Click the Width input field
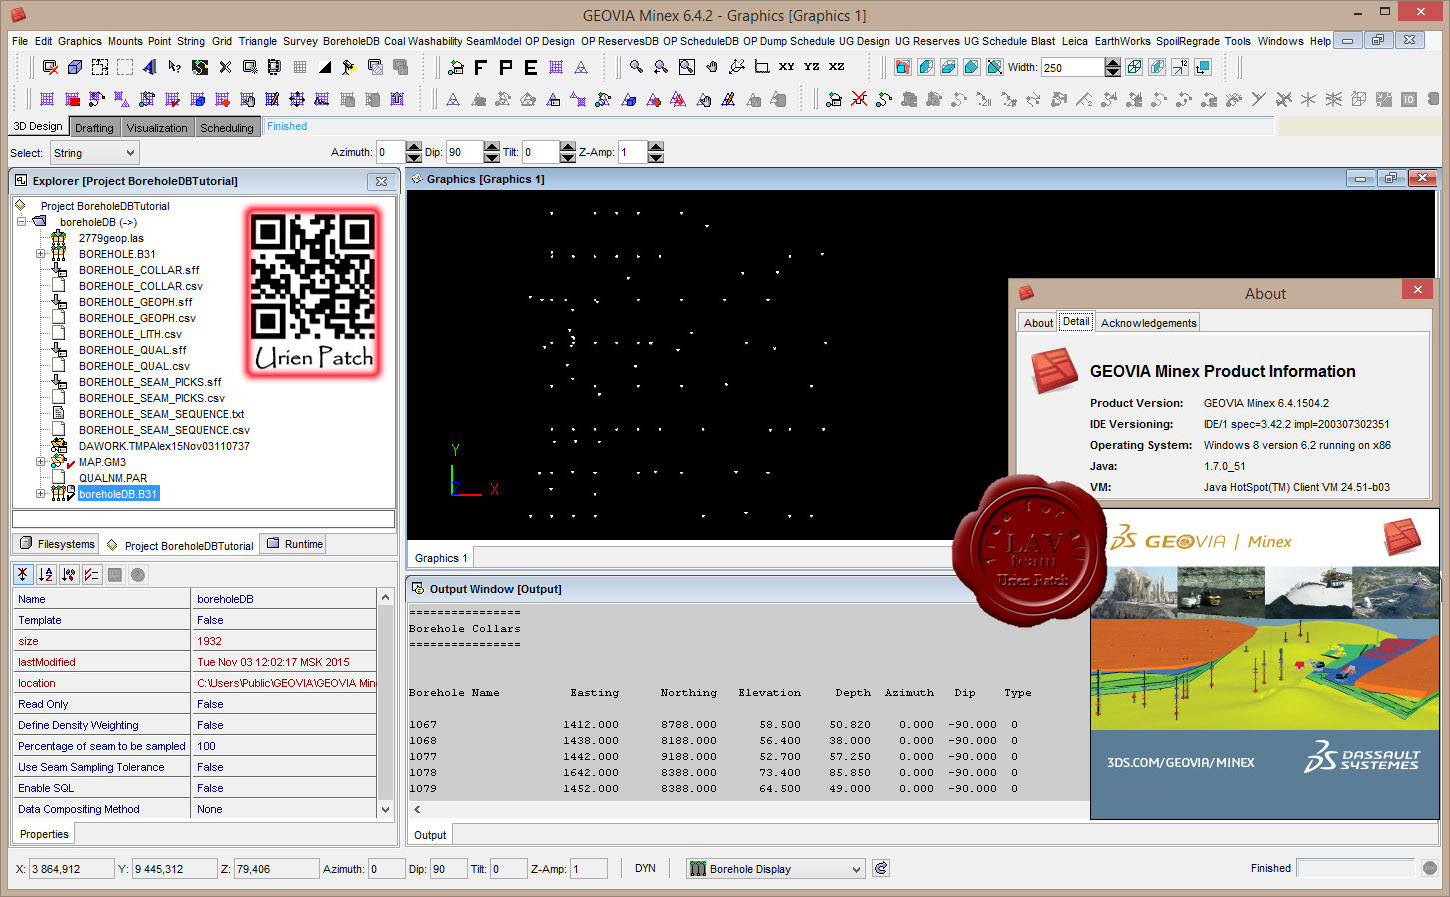 tap(1071, 67)
